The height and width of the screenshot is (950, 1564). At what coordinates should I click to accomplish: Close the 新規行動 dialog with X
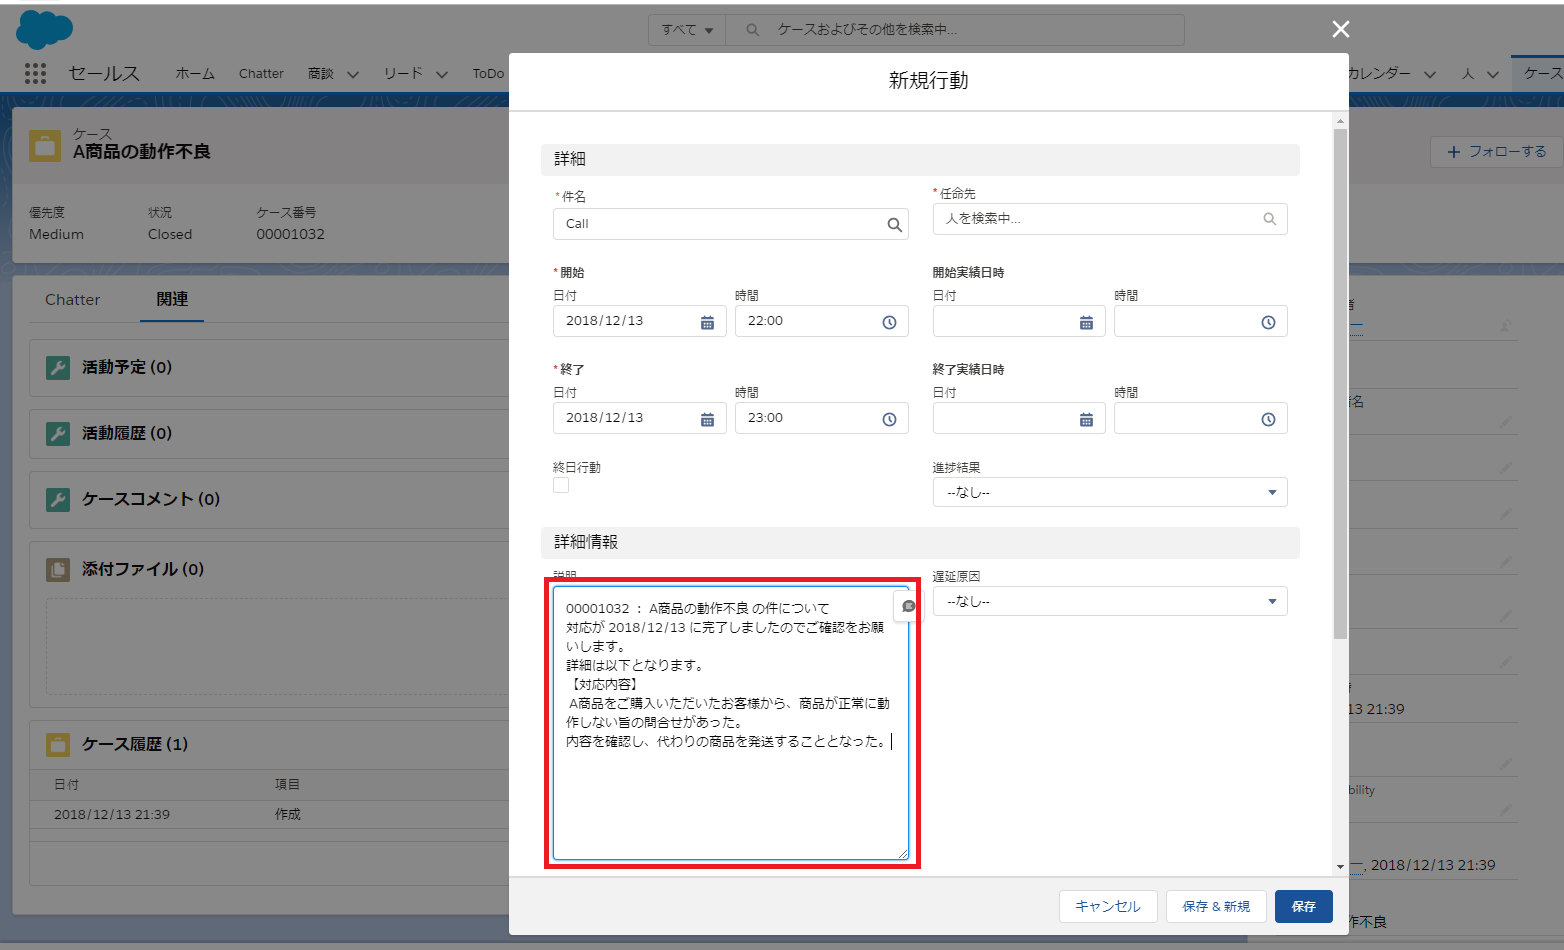click(1341, 29)
